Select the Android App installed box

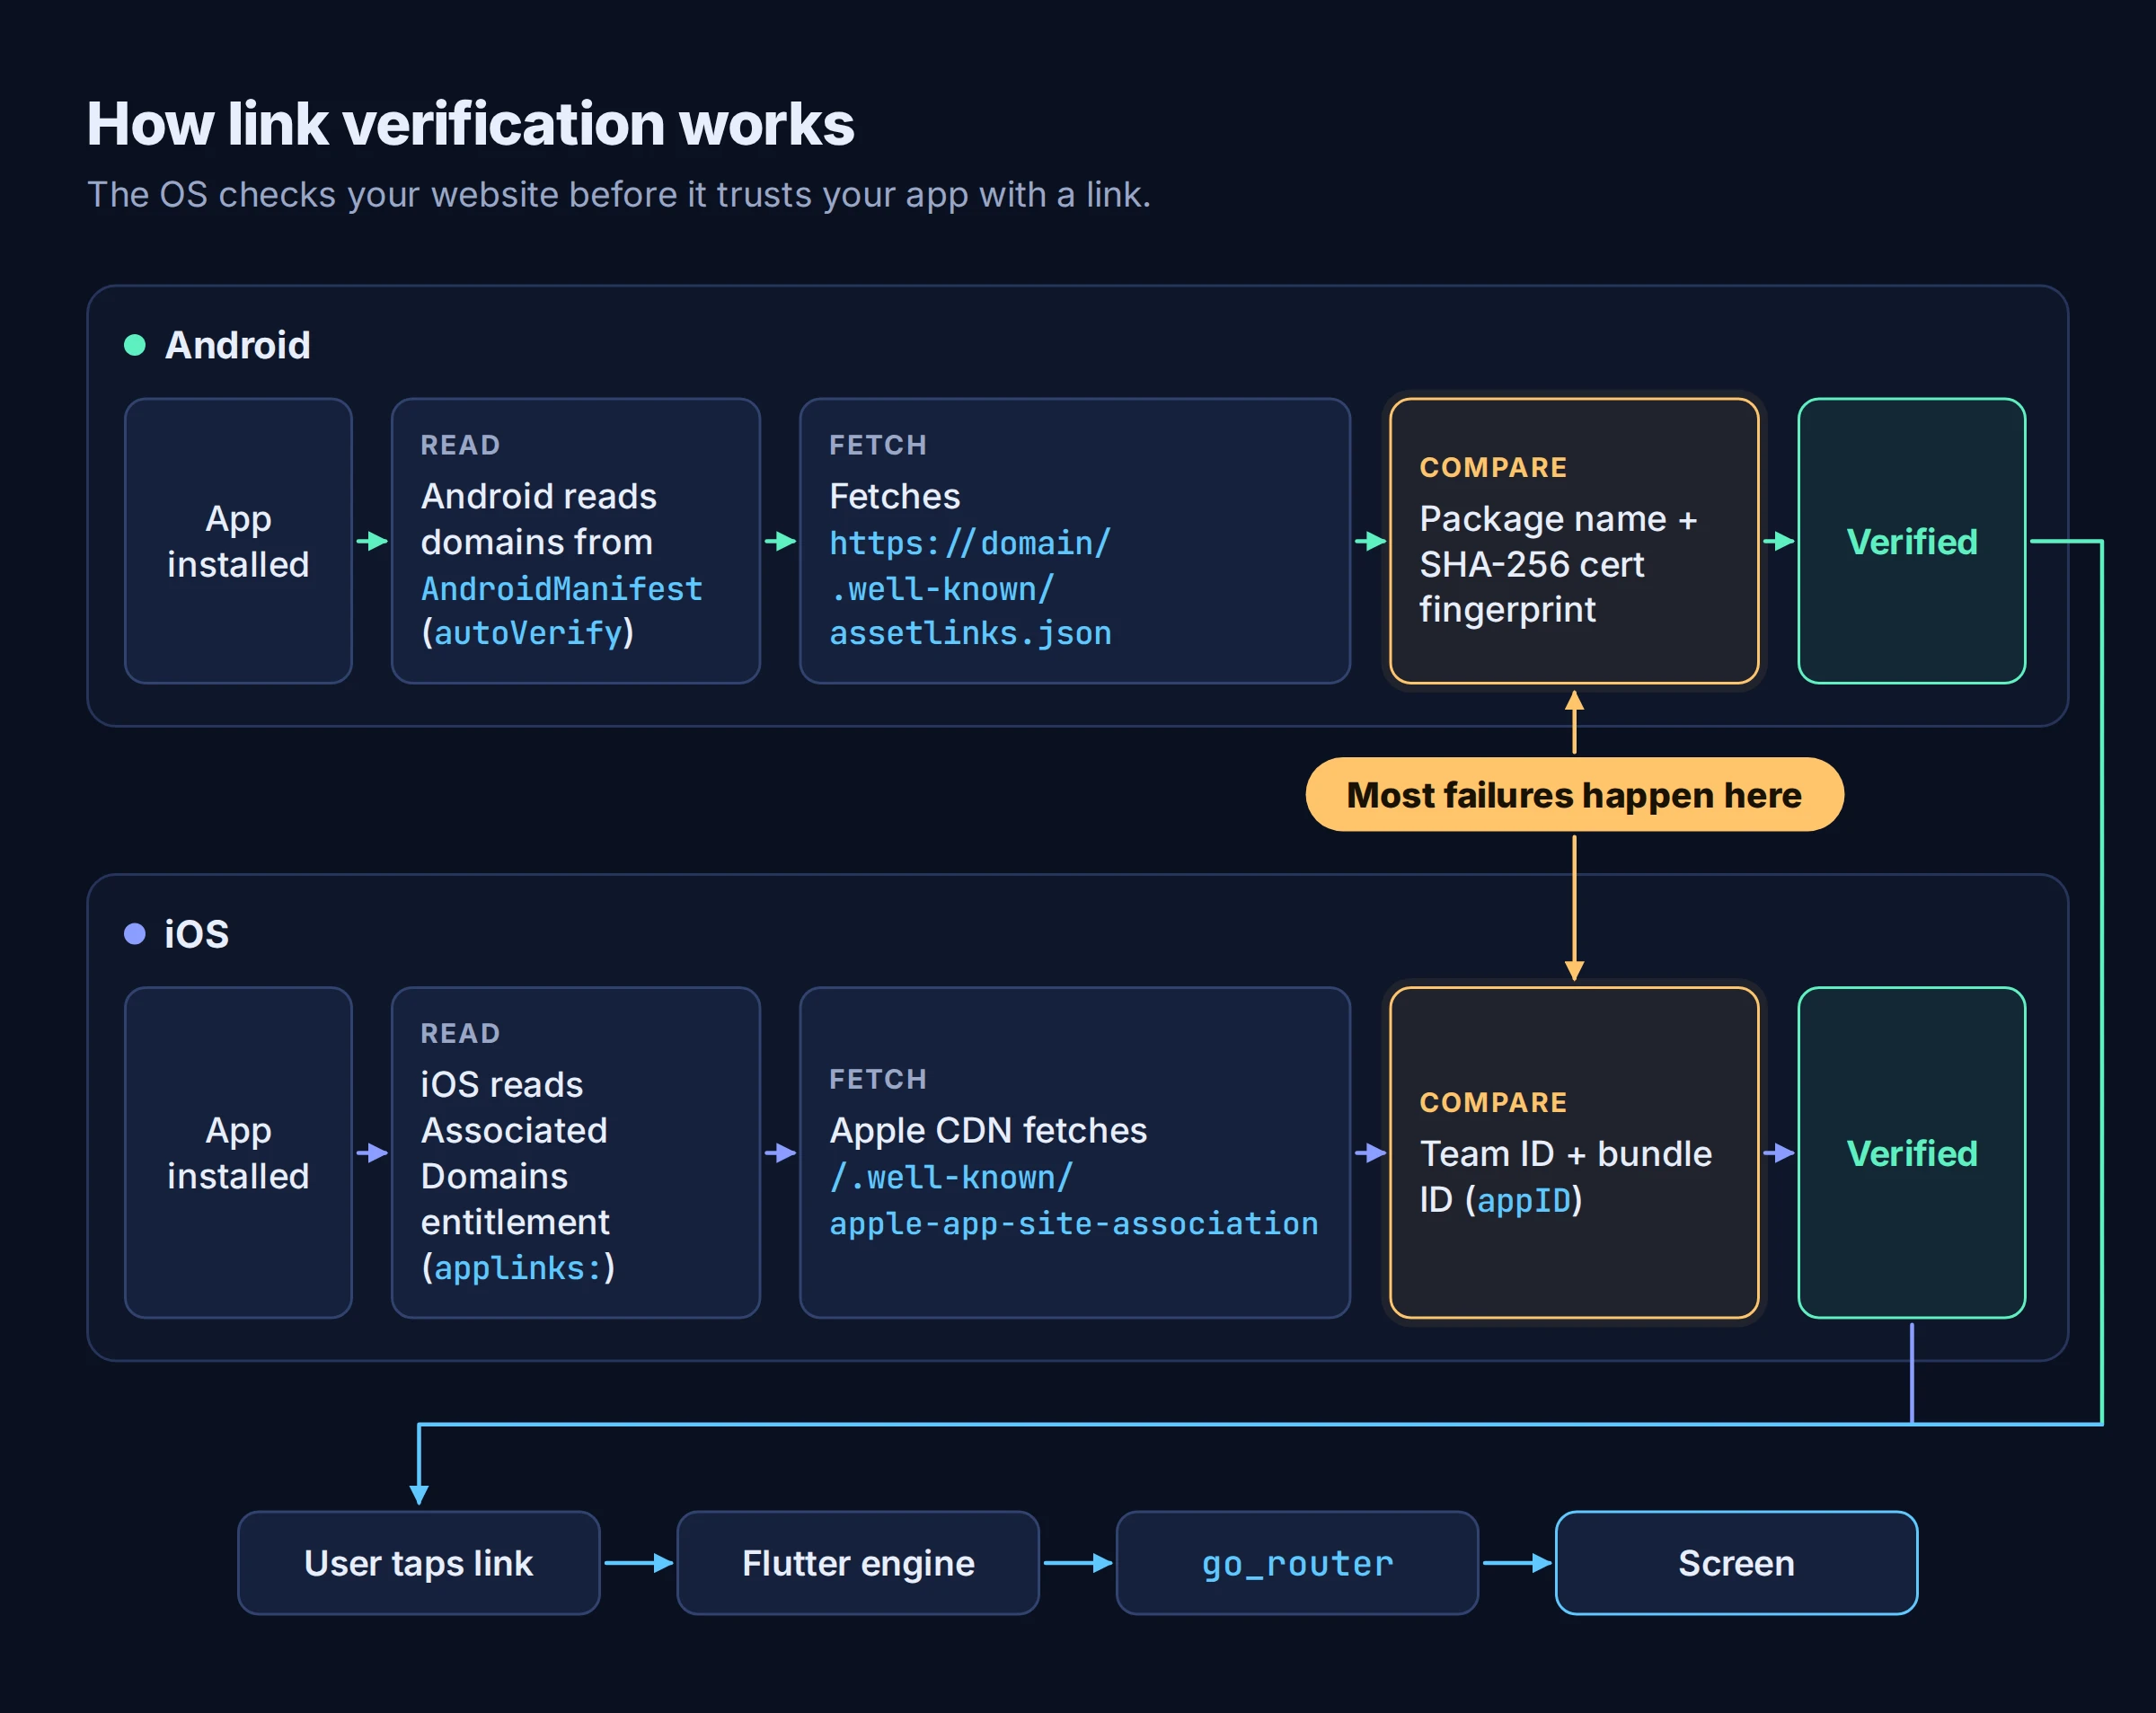(238, 541)
